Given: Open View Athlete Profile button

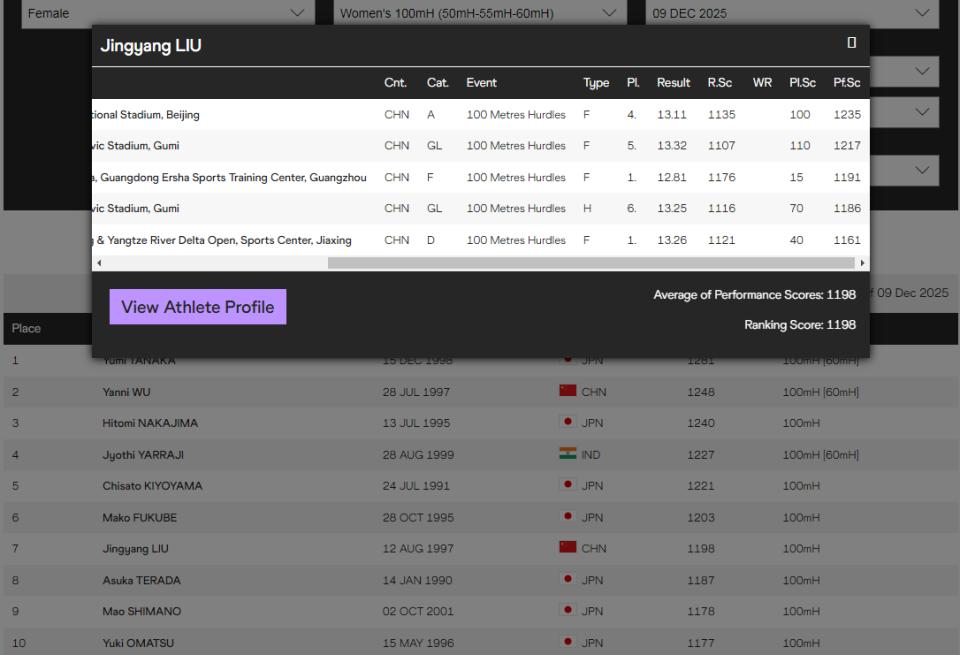Looking at the screenshot, I should coord(198,307).
